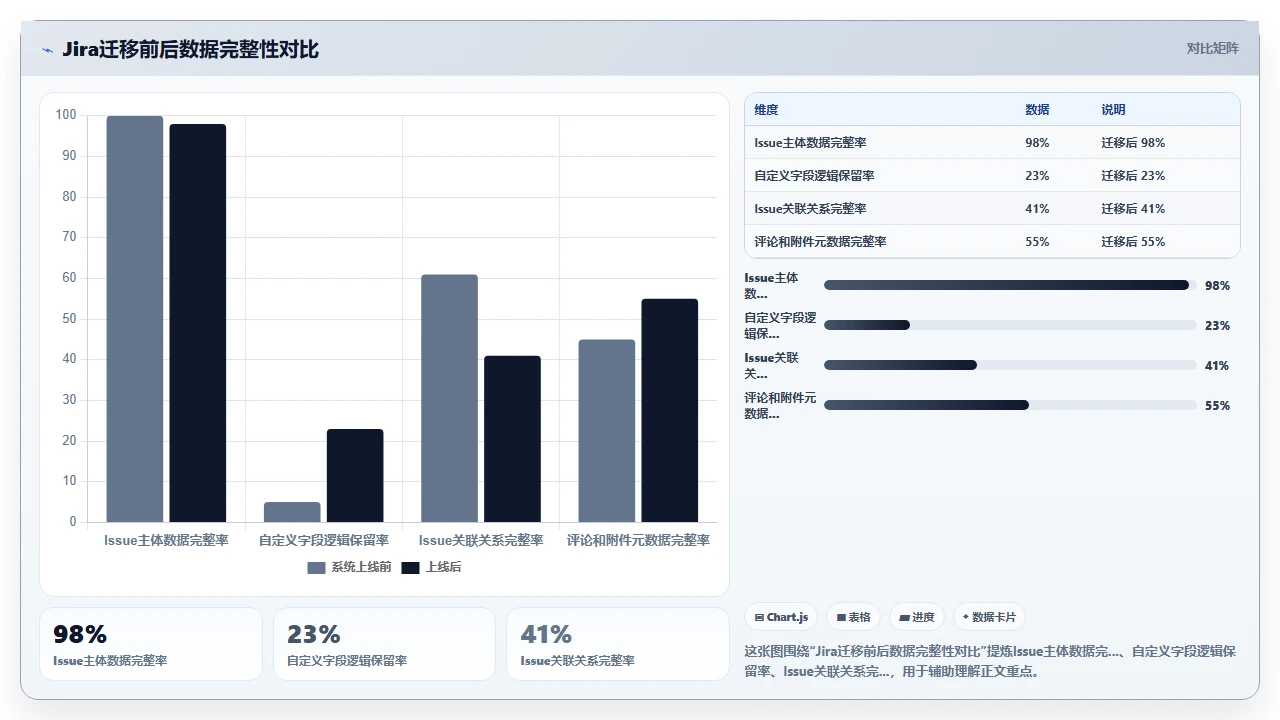This screenshot has height=720, width=1280.
Task: Click the description paragraph starting 这张图围绕
Action: click(x=990, y=661)
